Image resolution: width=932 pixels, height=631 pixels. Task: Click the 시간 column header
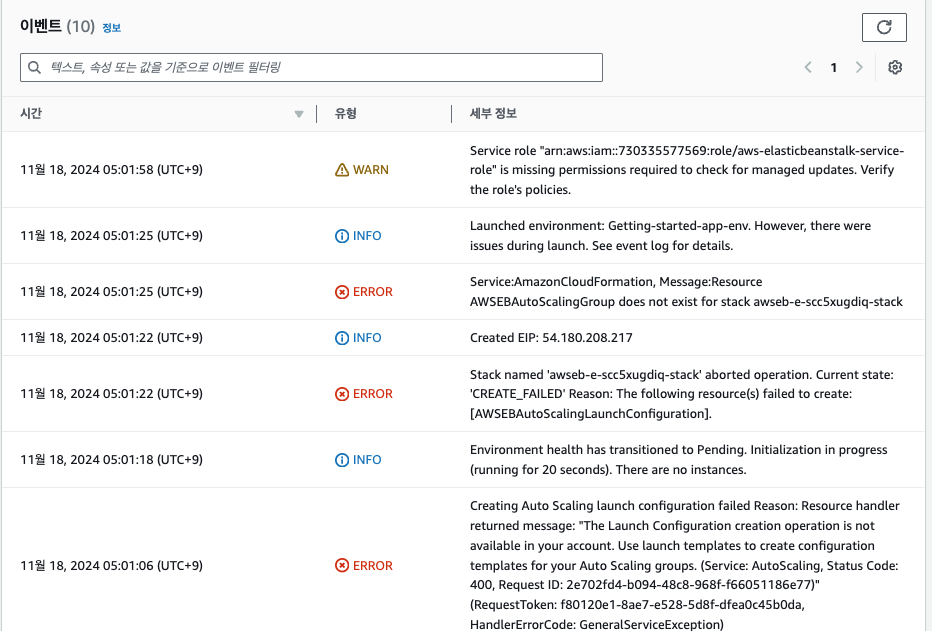click(31, 113)
